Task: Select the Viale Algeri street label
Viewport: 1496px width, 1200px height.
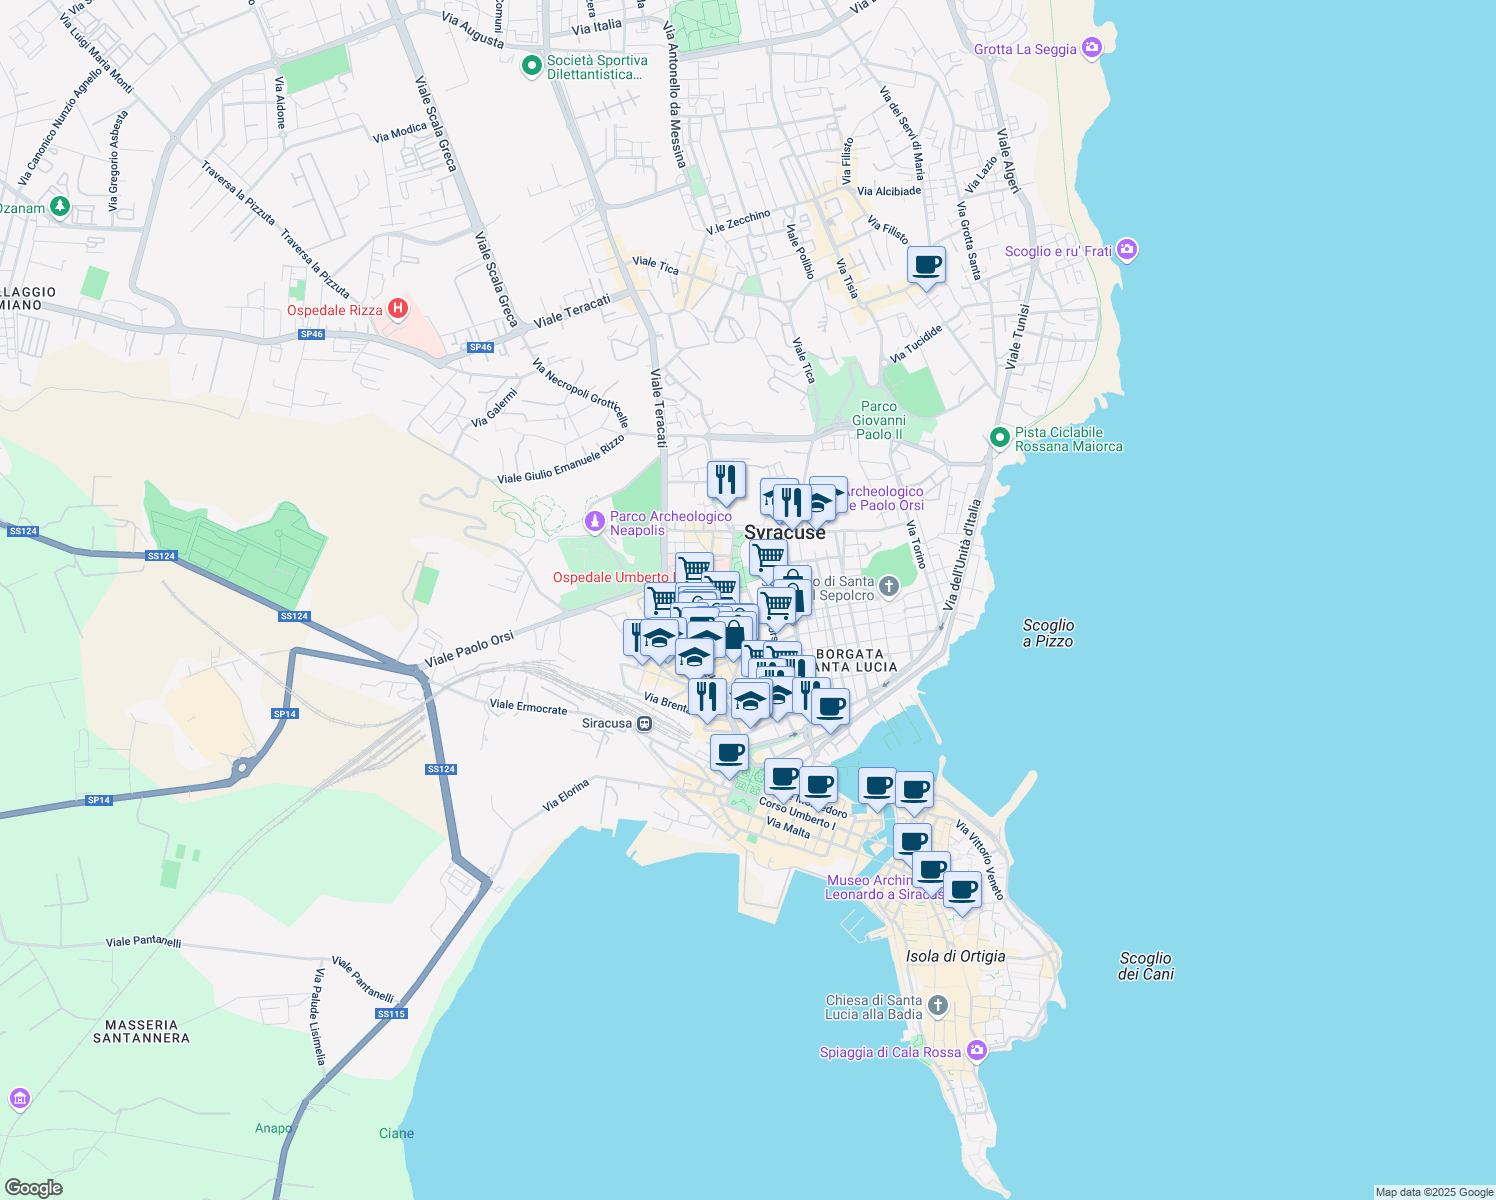Action: [x=1008, y=161]
